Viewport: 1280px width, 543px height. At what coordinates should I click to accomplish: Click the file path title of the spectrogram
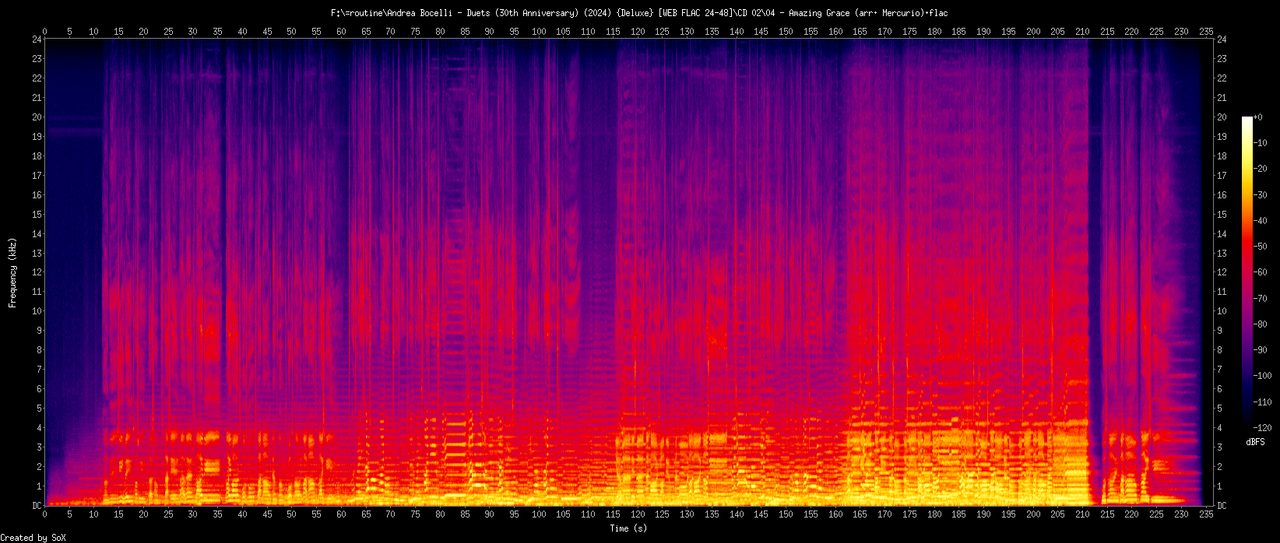[x=639, y=12]
